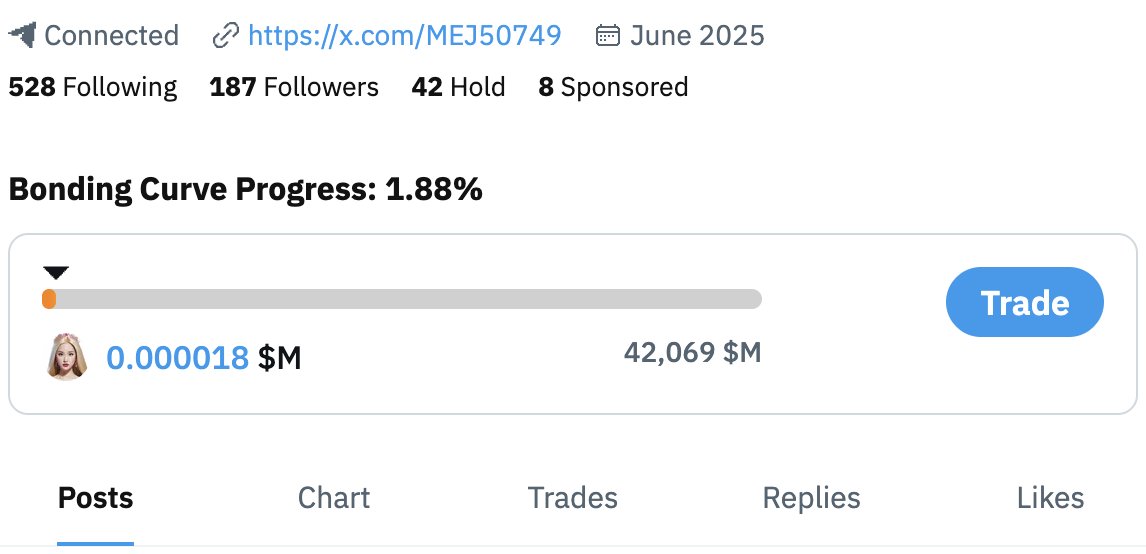Click the orange progress bar fill

click(49, 299)
